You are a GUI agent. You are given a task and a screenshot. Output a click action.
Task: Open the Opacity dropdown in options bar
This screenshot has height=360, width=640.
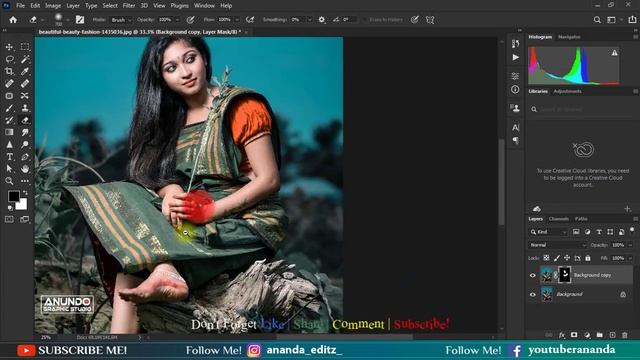click(177, 20)
